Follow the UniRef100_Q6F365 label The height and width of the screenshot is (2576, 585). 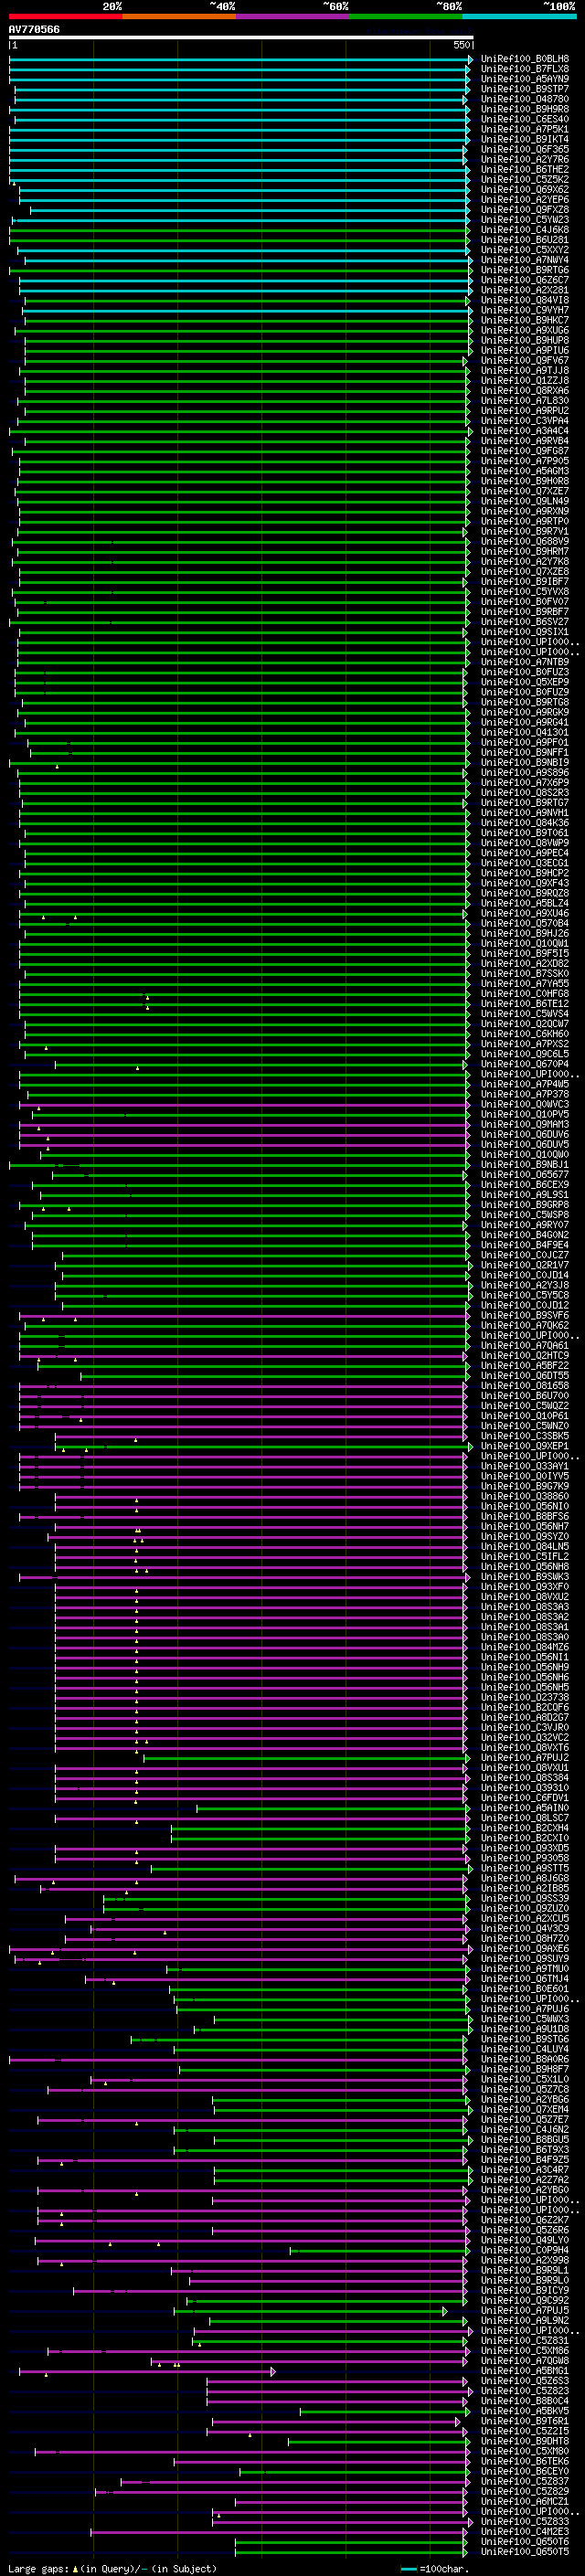pos(524,149)
